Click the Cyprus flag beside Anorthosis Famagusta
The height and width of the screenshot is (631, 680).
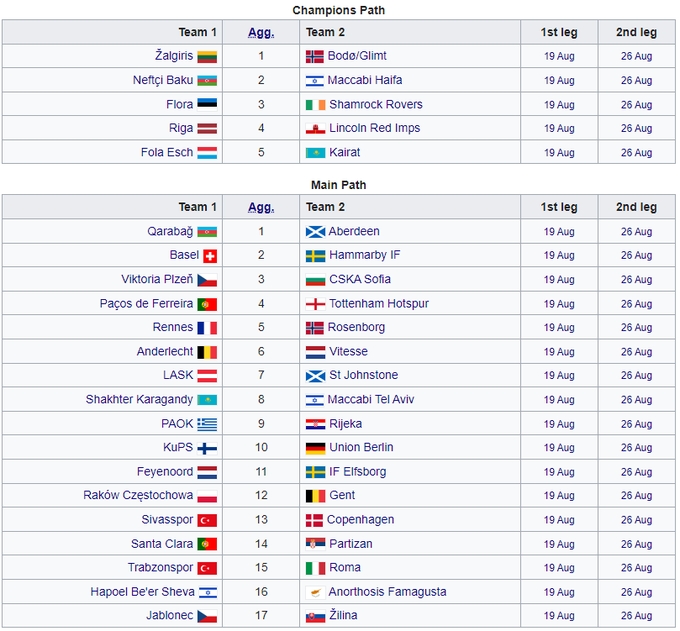coord(314,592)
